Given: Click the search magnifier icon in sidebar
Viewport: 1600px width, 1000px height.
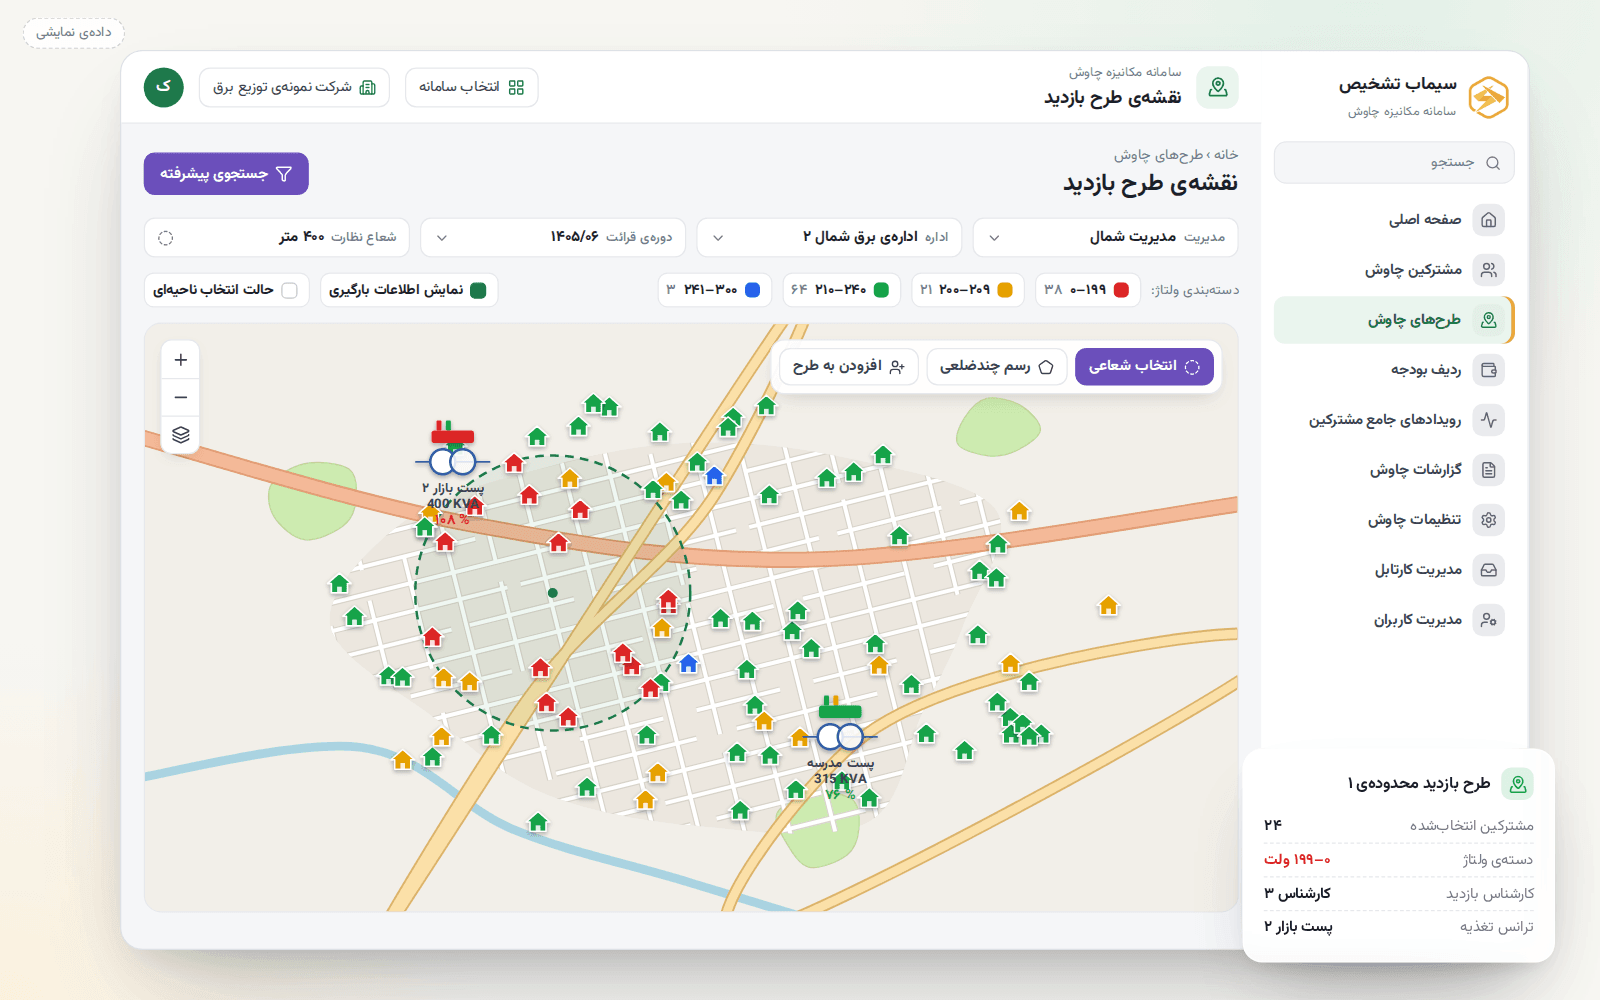Looking at the screenshot, I should 1493,163.
